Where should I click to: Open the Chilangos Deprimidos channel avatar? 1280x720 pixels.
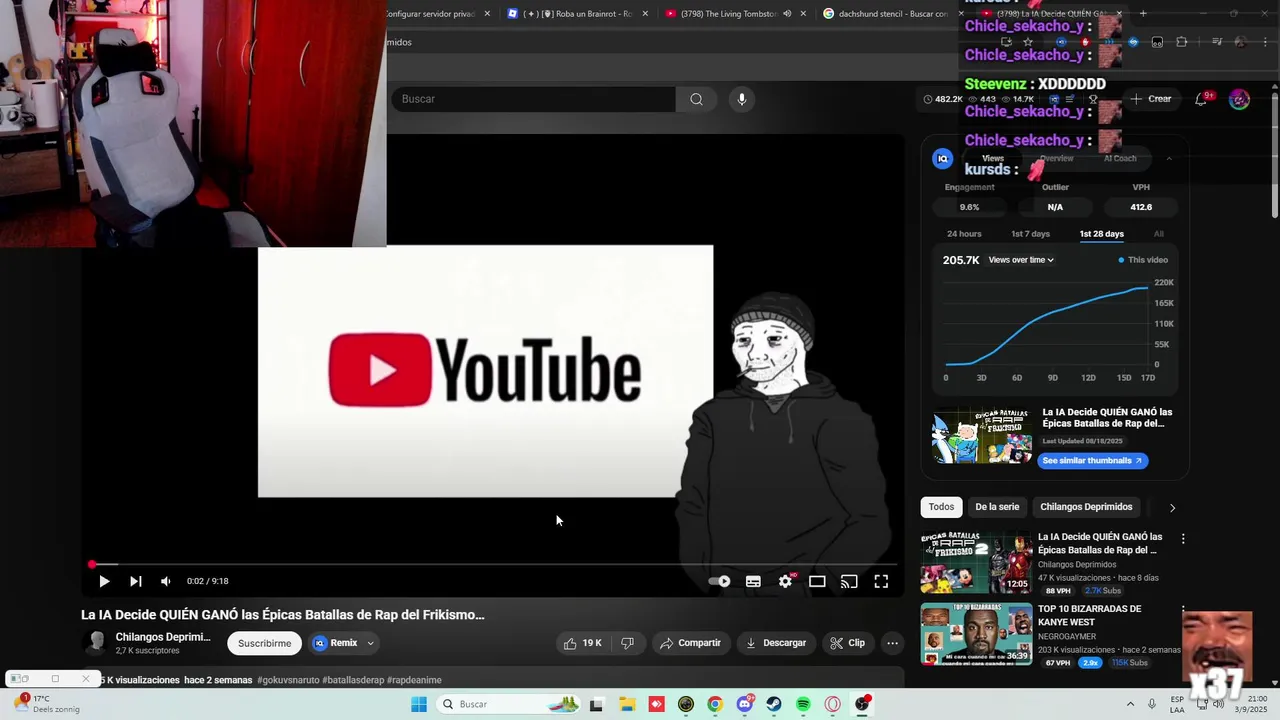tap(95, 643)
